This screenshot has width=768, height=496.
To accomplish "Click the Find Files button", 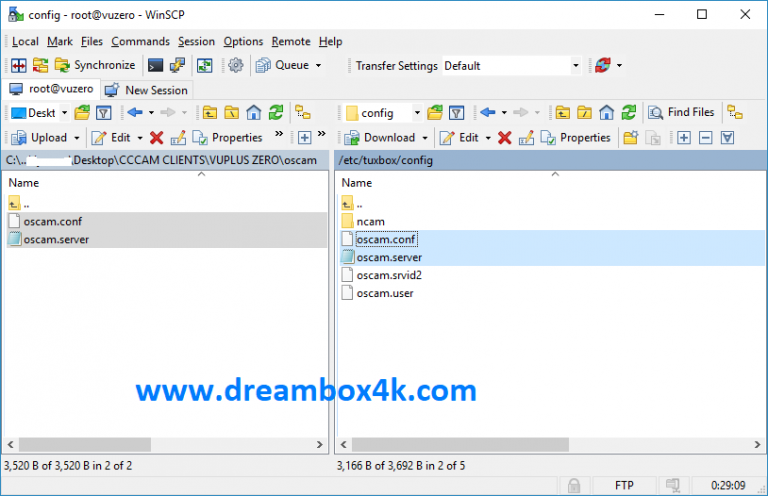I will pyautogui.click(x=681, y=113).
